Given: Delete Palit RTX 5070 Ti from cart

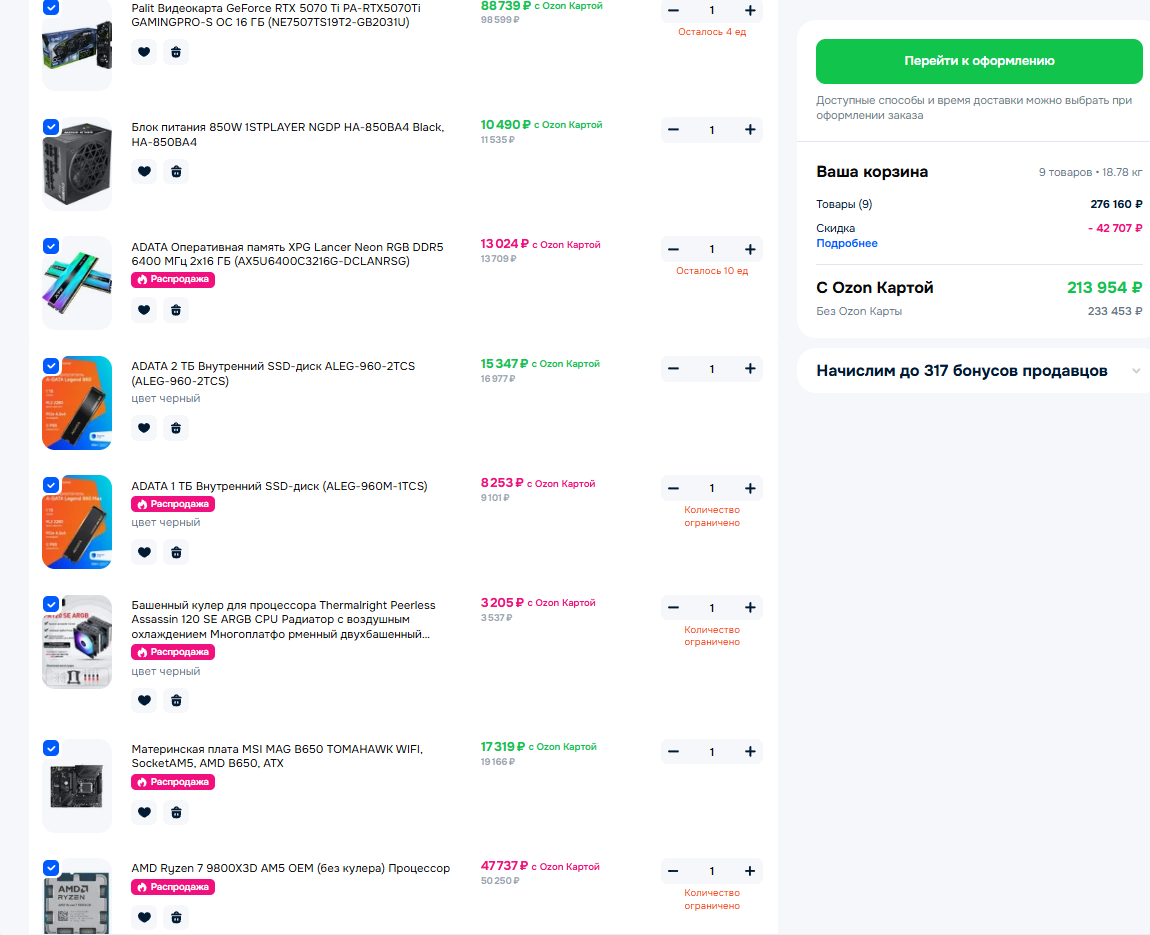Looking at the screenshot, I should point(176,52).
